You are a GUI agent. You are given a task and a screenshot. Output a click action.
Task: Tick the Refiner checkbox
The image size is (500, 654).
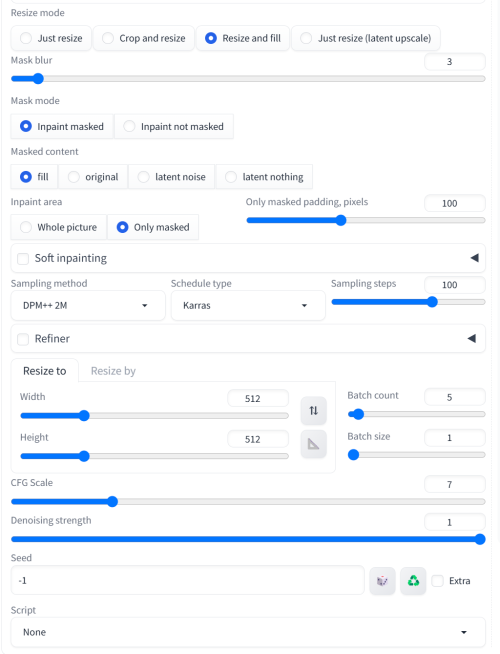[x=23, y=339]
